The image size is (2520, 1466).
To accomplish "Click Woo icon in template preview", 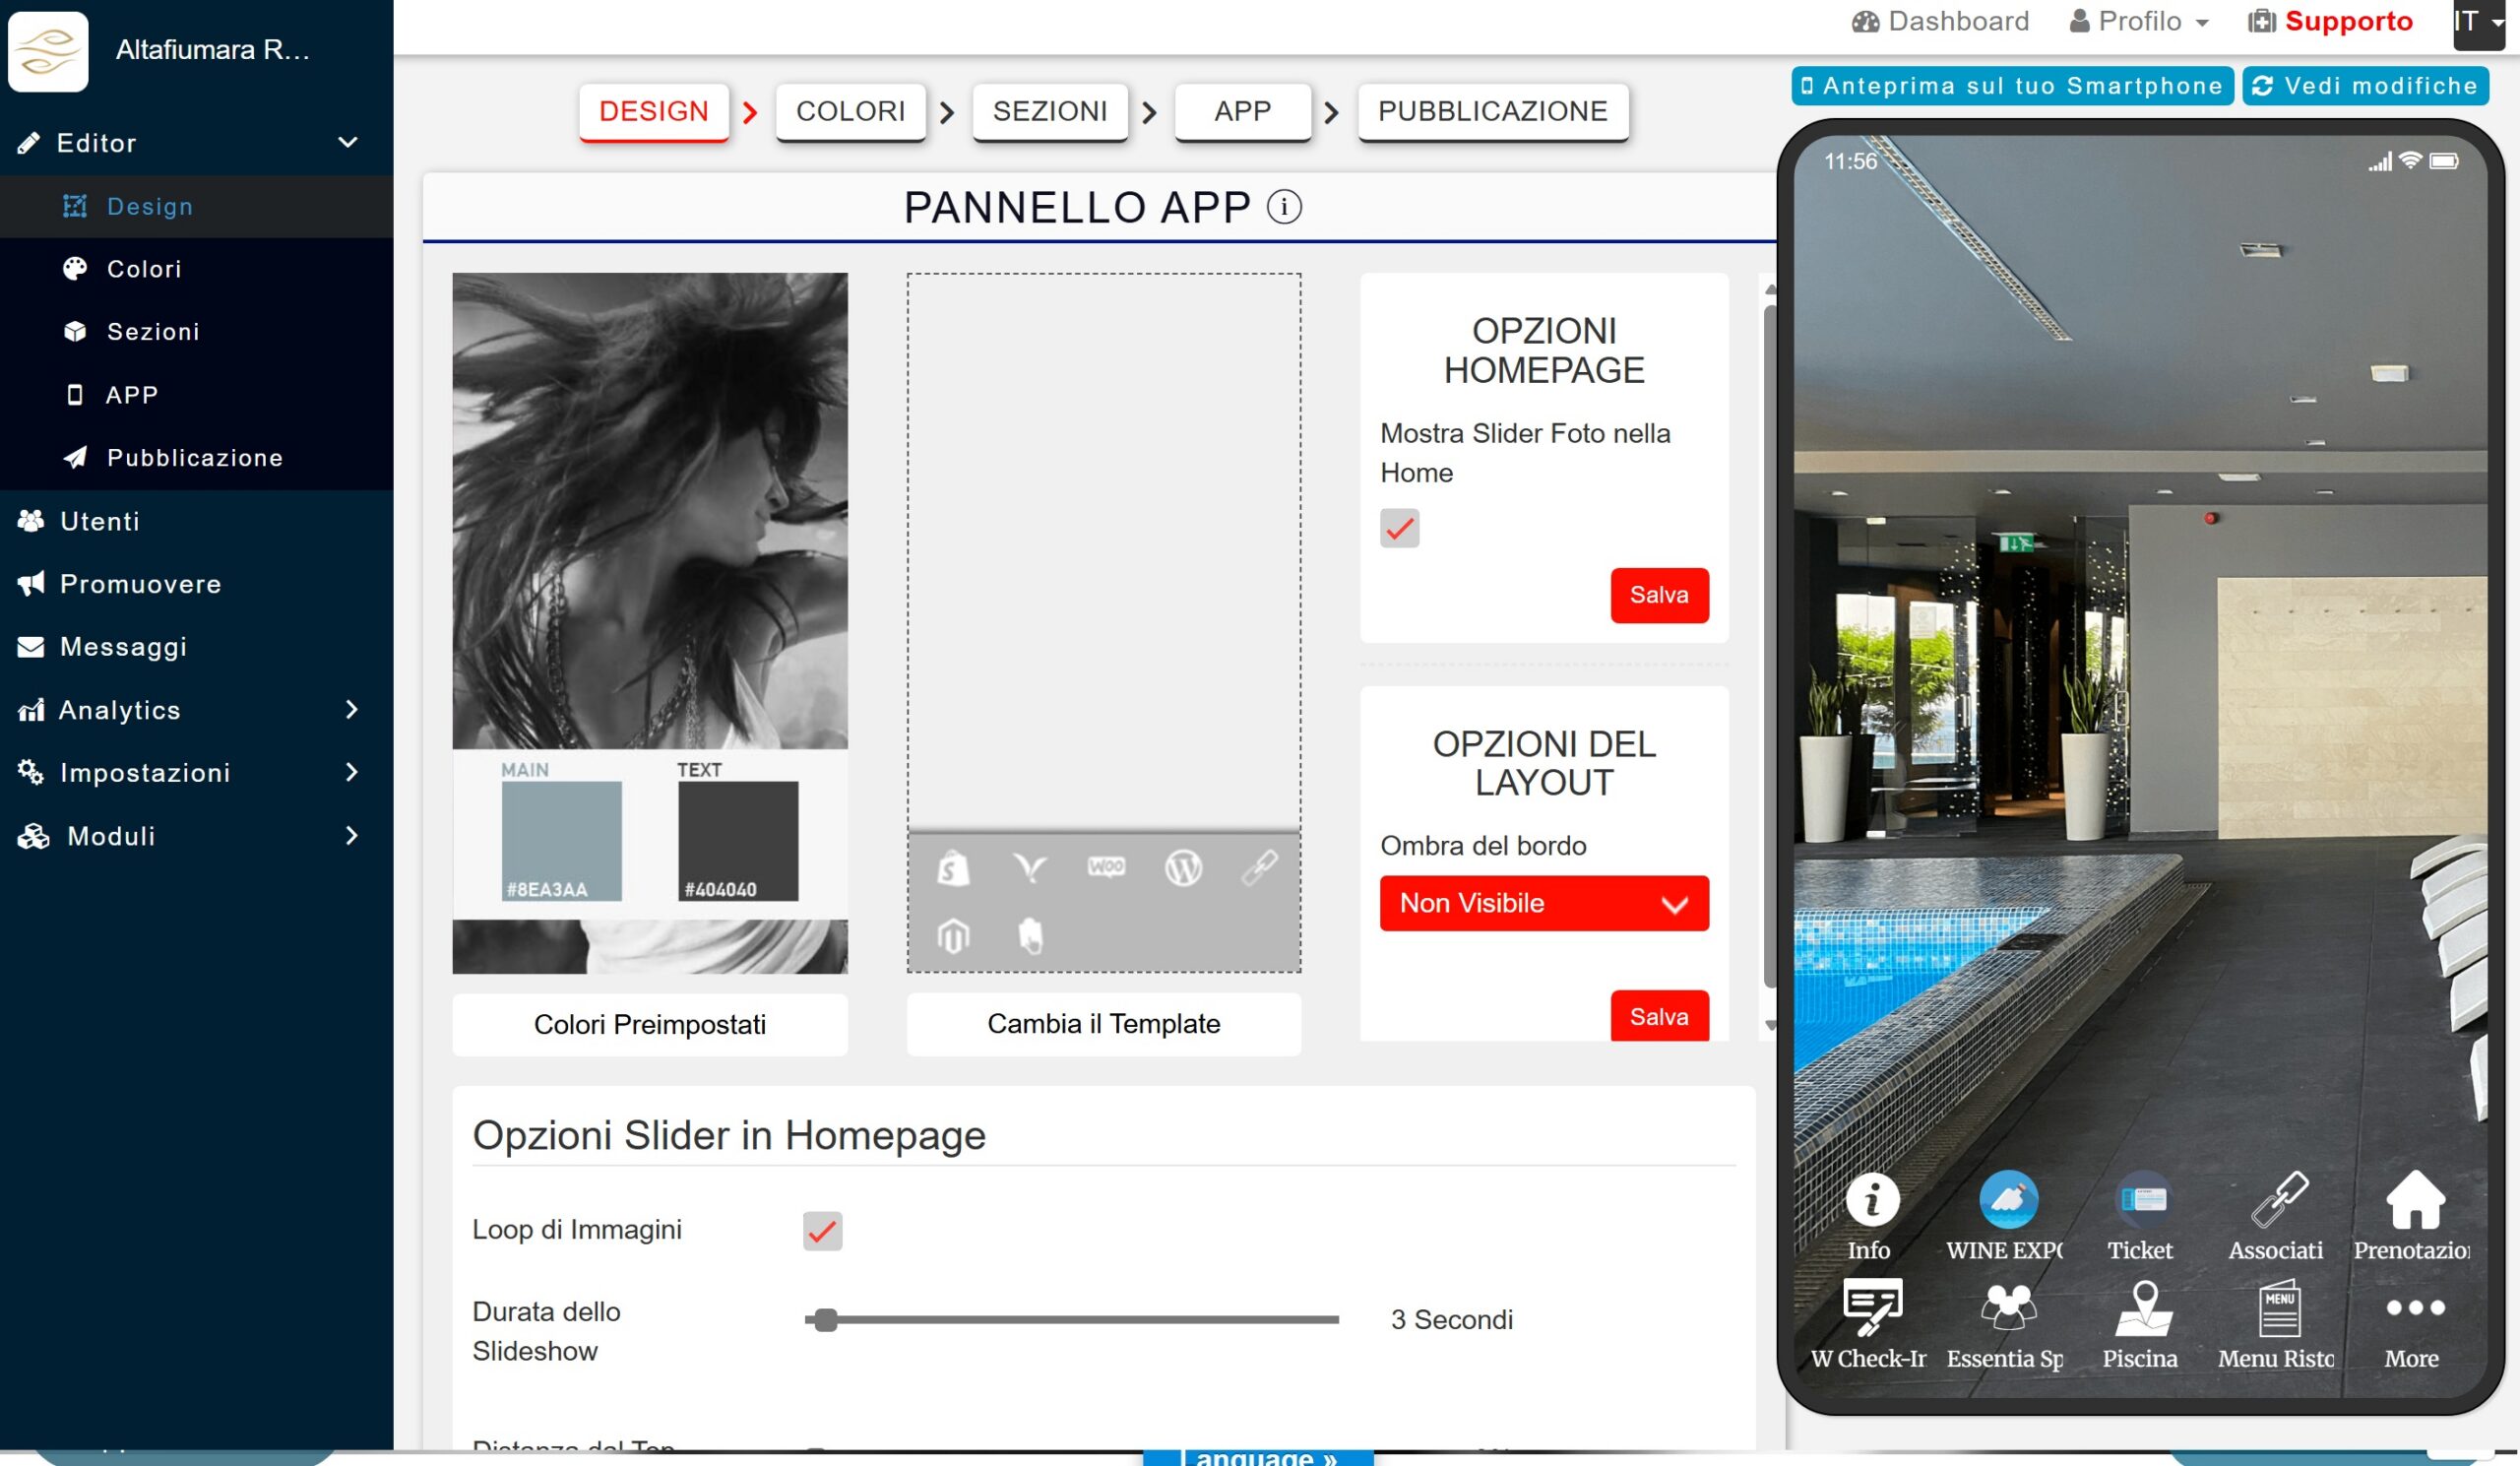I will tap(1106, 866).
